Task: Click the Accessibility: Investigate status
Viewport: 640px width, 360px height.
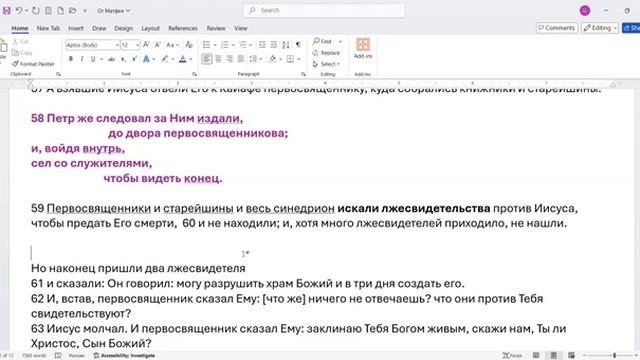Action: click(124, 356)
